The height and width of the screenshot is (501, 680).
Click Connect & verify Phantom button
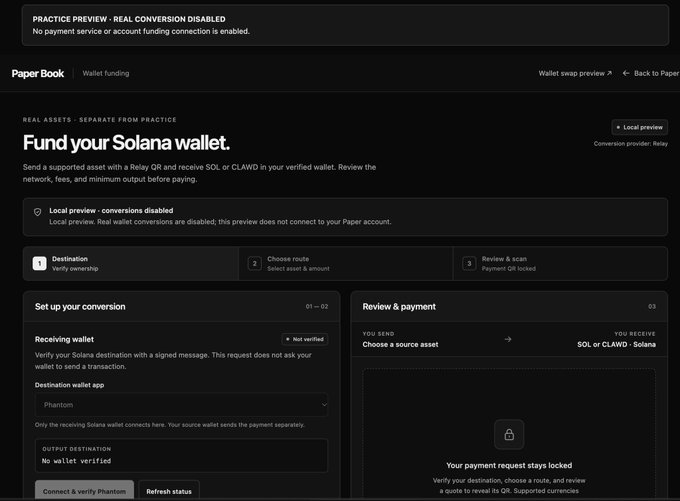(x=85, y=491)
